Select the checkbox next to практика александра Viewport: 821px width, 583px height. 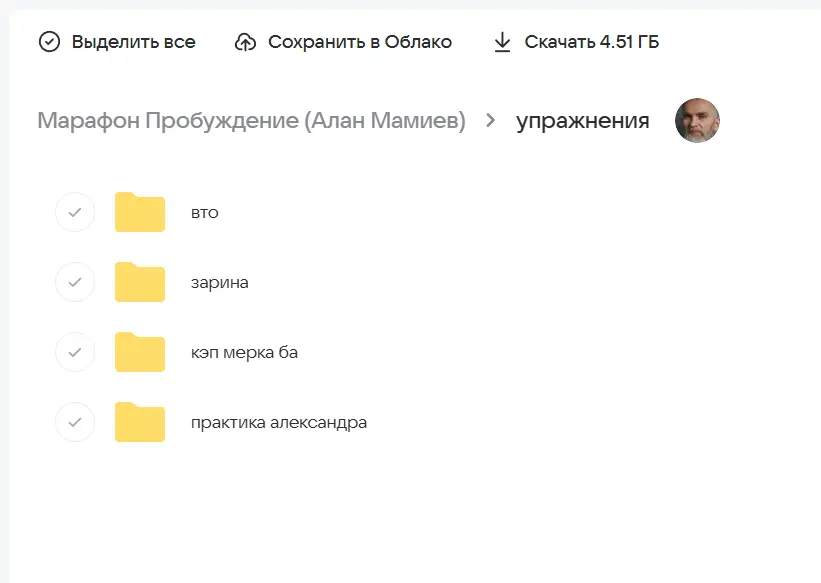[74, 422]
